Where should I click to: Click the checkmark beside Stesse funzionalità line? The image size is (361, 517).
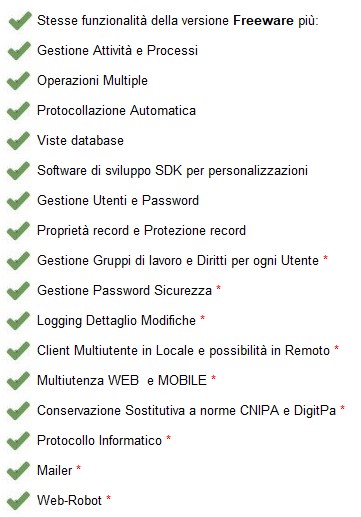(x=19, y=21)
